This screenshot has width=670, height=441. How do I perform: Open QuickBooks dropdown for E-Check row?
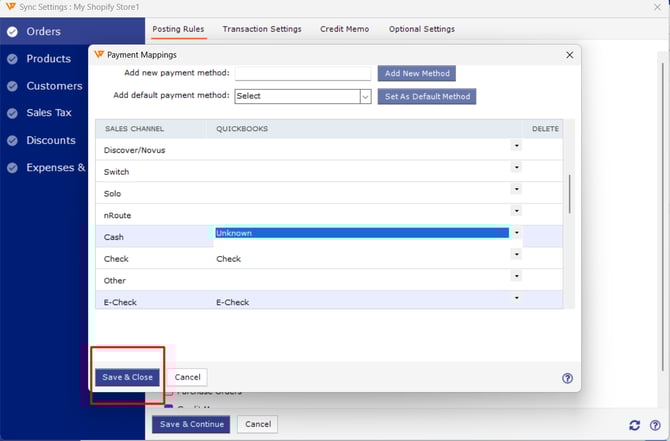pos(516,298)
